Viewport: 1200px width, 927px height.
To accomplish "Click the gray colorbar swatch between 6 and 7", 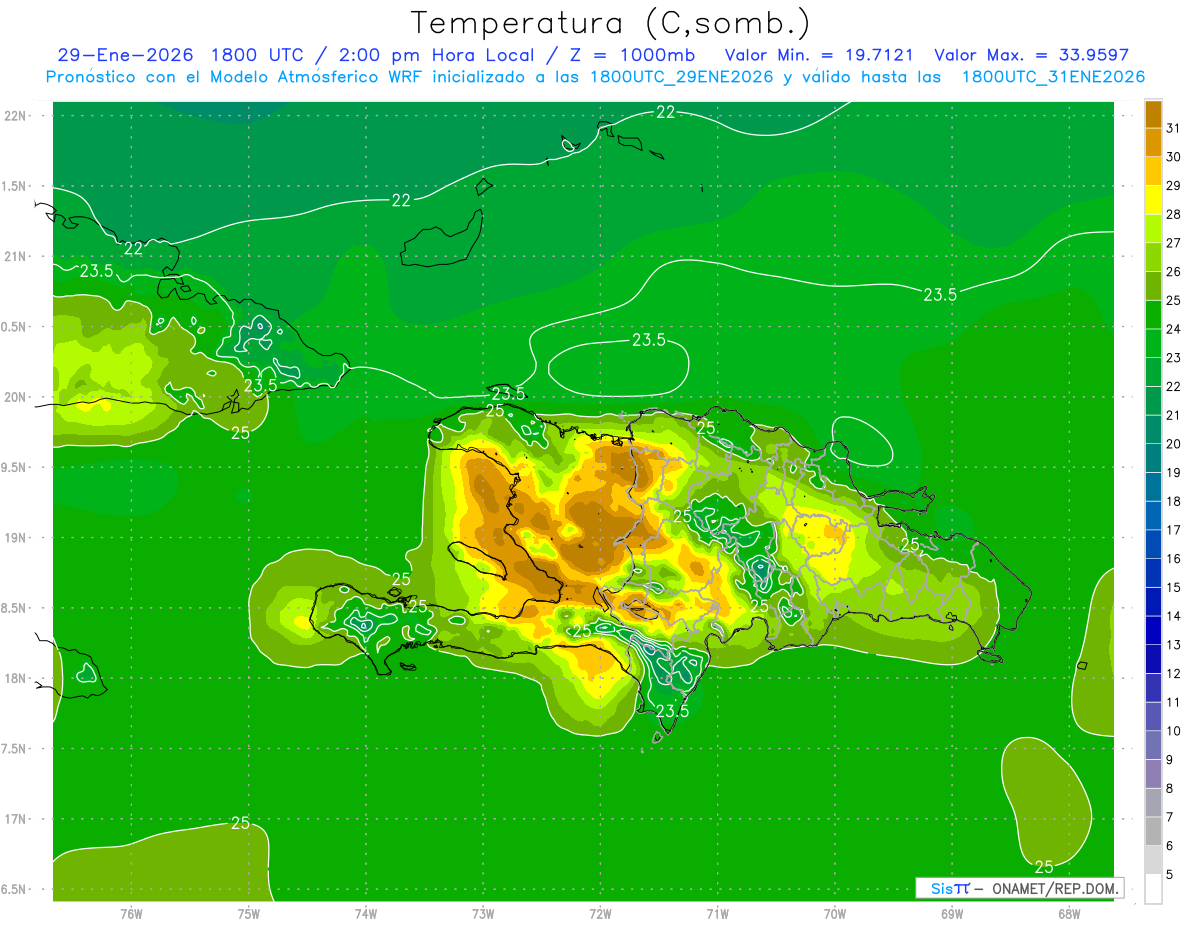I will [x=1153, y=831].
